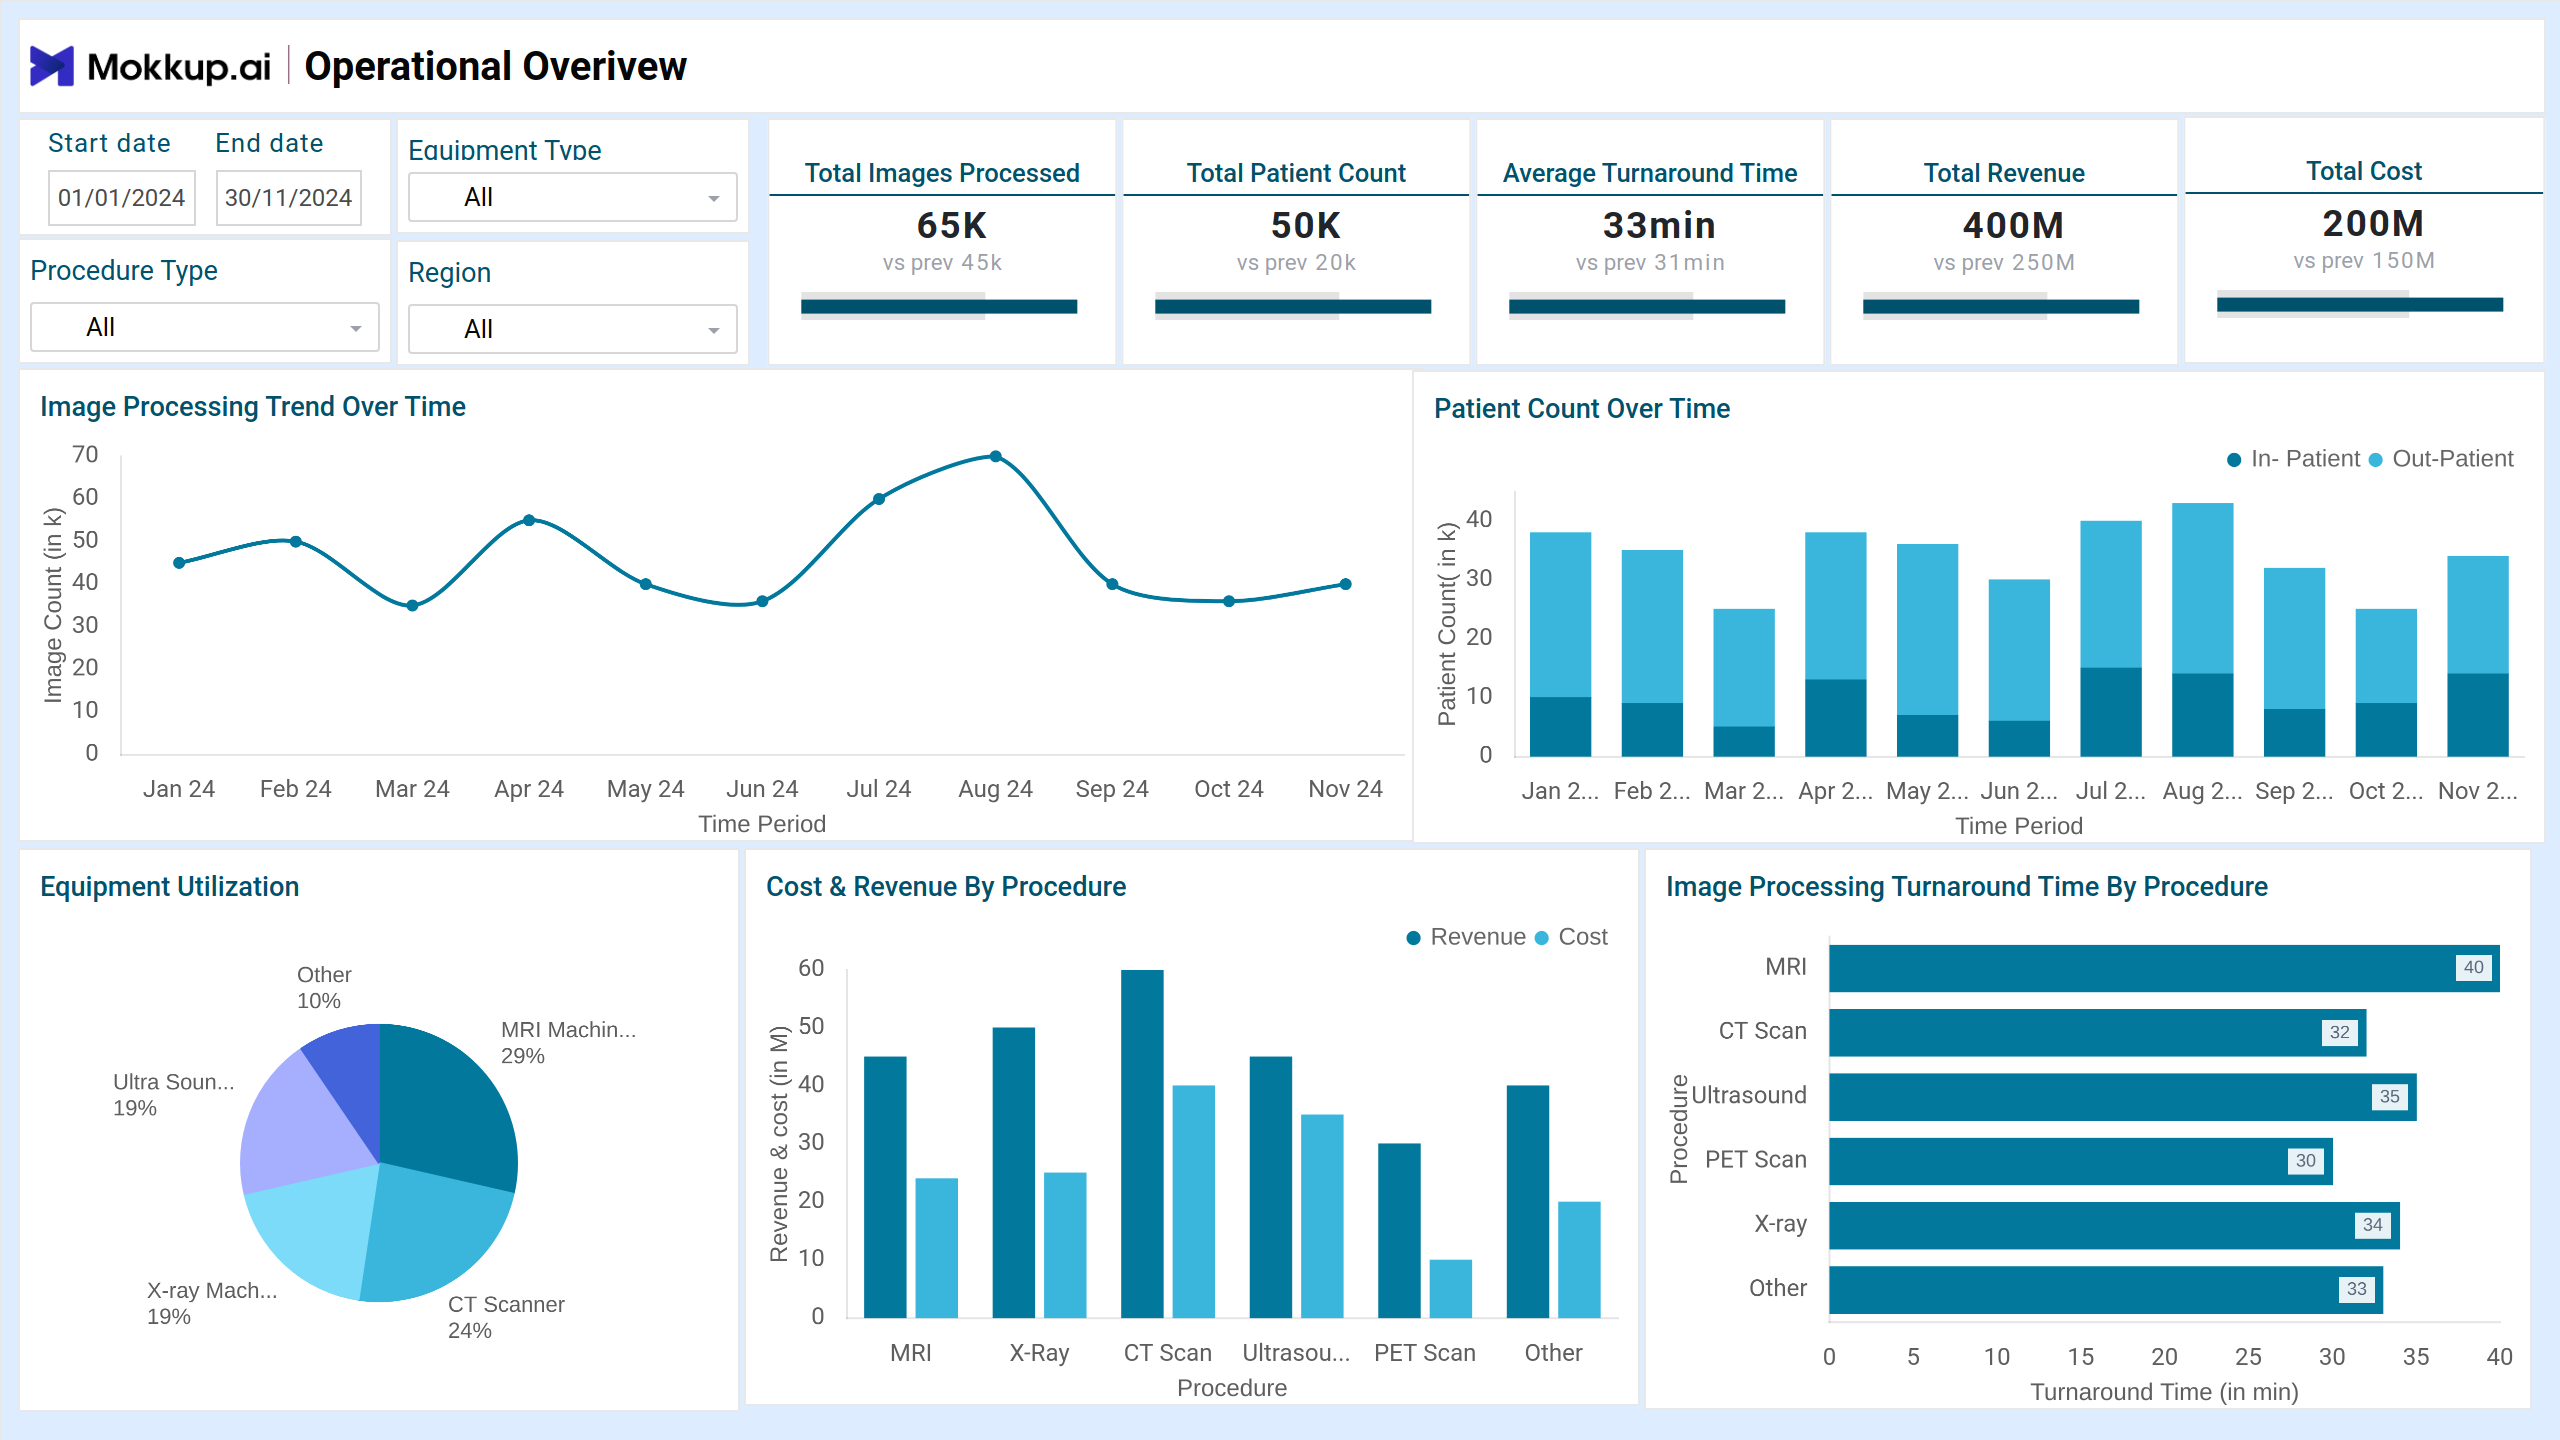Click the Mar 24 line chart data point
The image size is (2560, 1440).
(412, 605)
